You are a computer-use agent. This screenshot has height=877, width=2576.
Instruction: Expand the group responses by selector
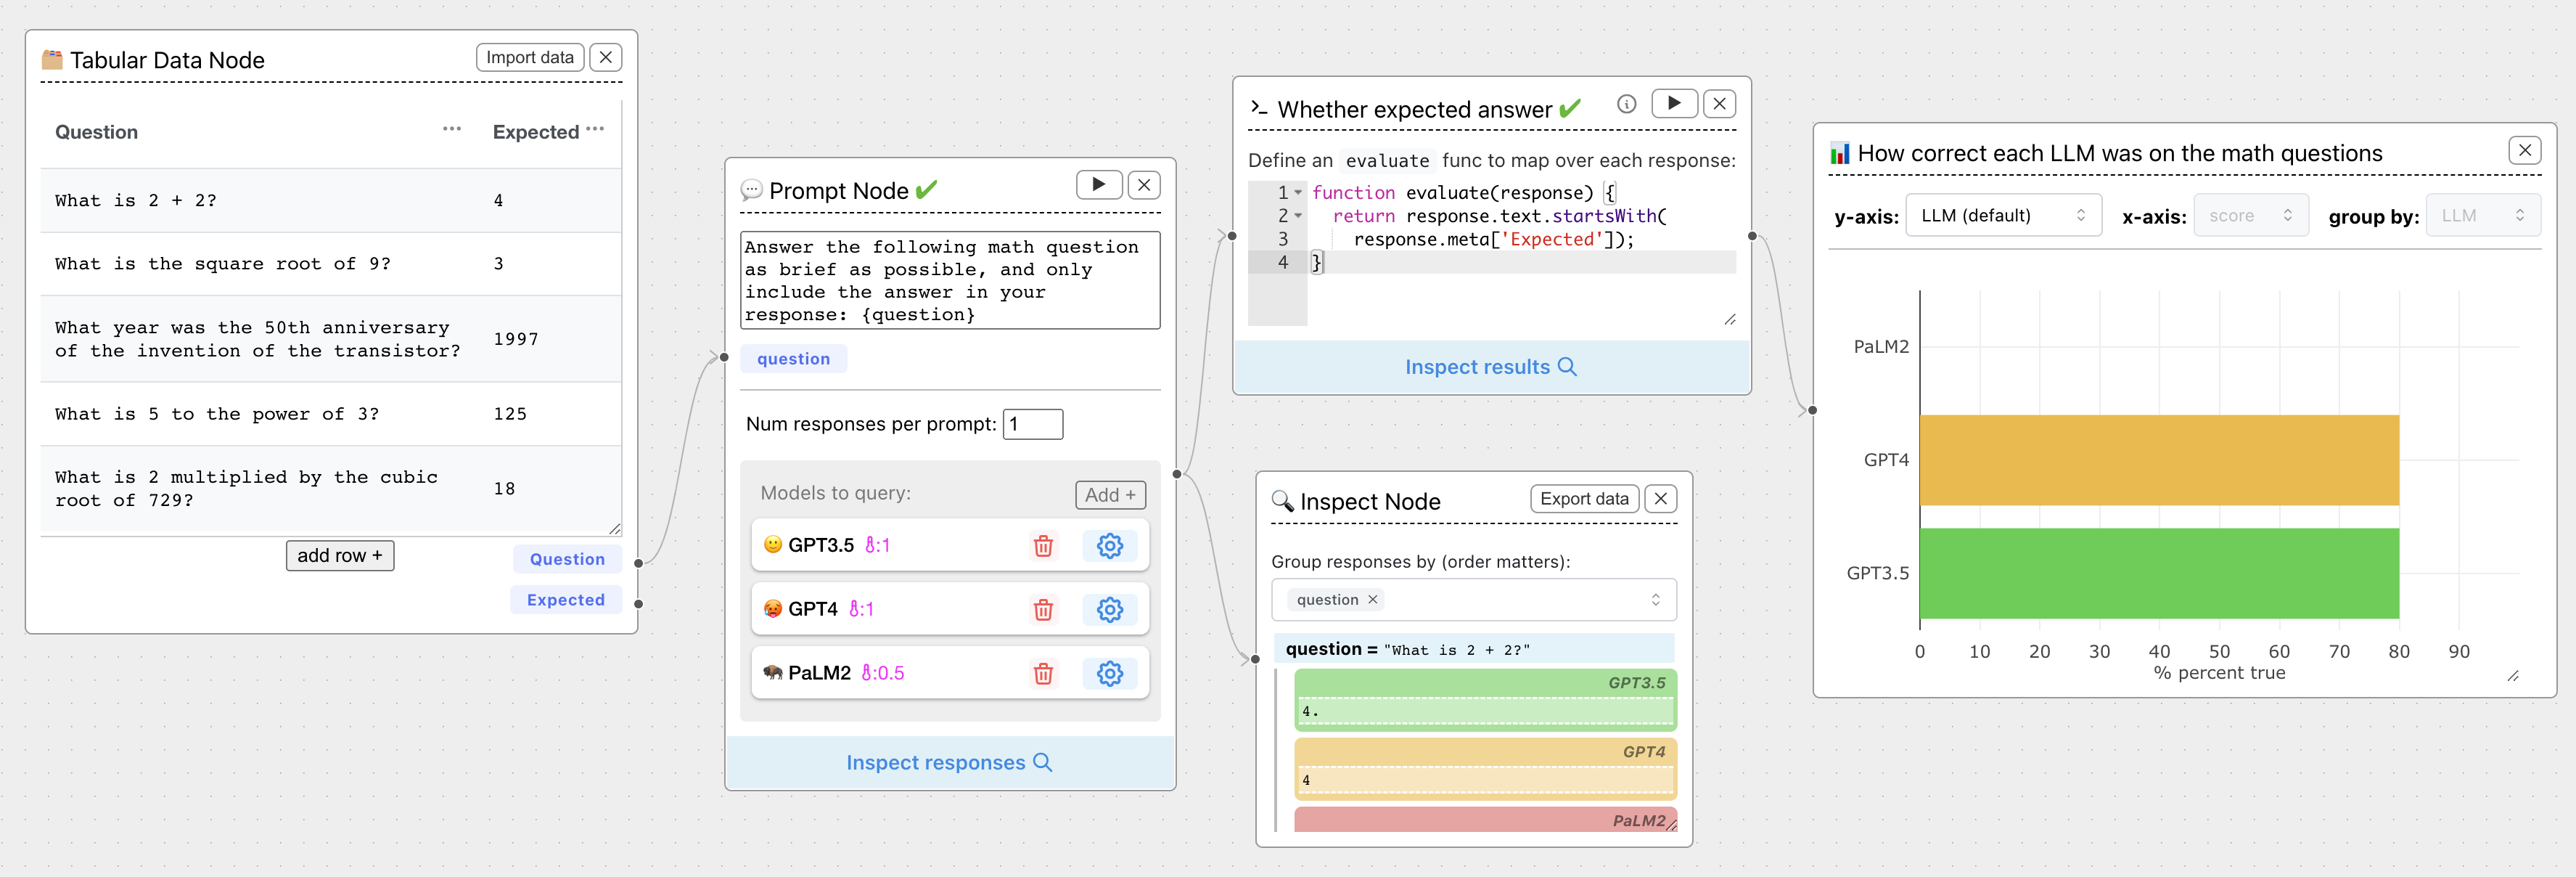1655,600
